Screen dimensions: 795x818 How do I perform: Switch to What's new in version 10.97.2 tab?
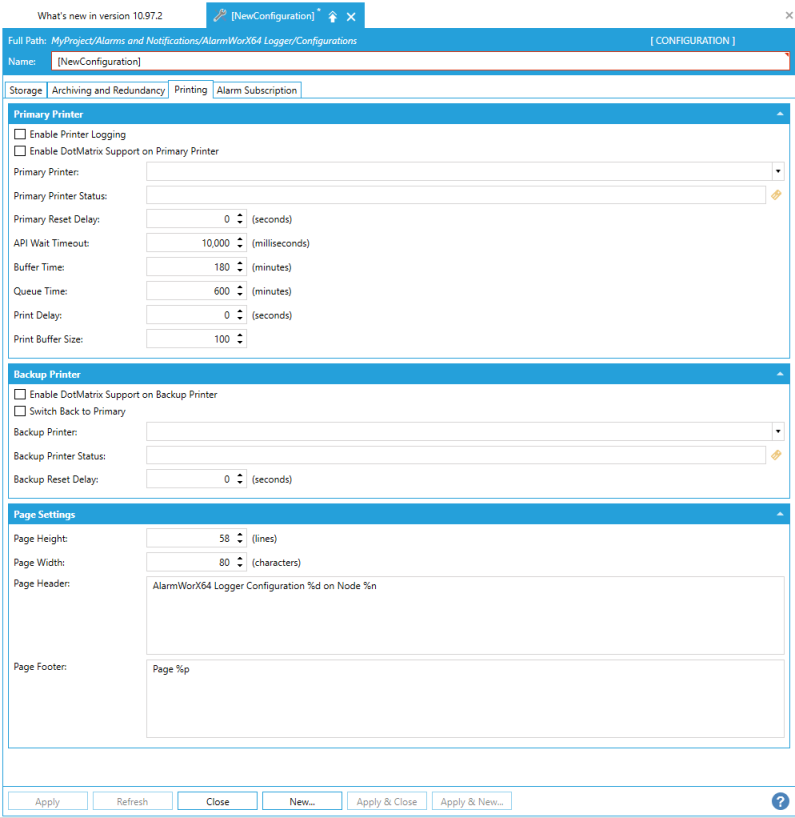[x=100, y=16]
